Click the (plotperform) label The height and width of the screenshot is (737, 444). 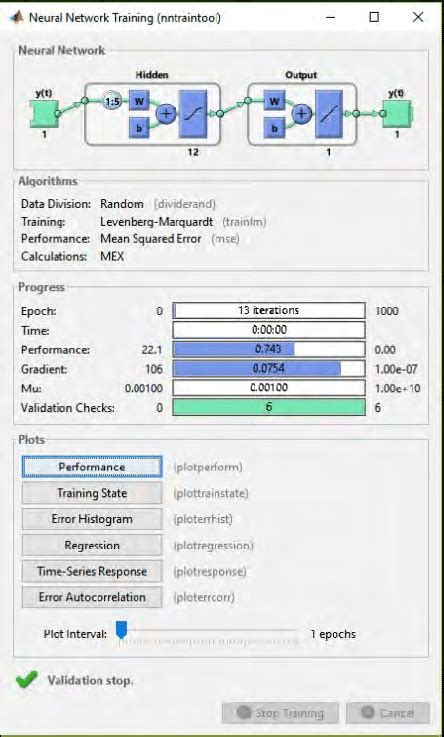point(208,467)
